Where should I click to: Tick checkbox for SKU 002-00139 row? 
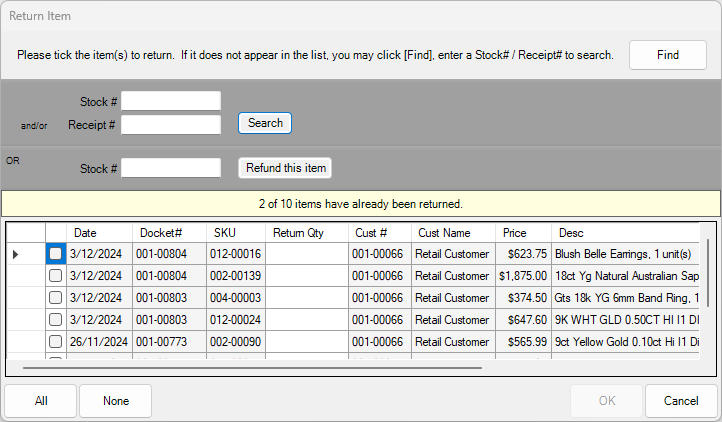pyautogui.click(x=56, y=276)
